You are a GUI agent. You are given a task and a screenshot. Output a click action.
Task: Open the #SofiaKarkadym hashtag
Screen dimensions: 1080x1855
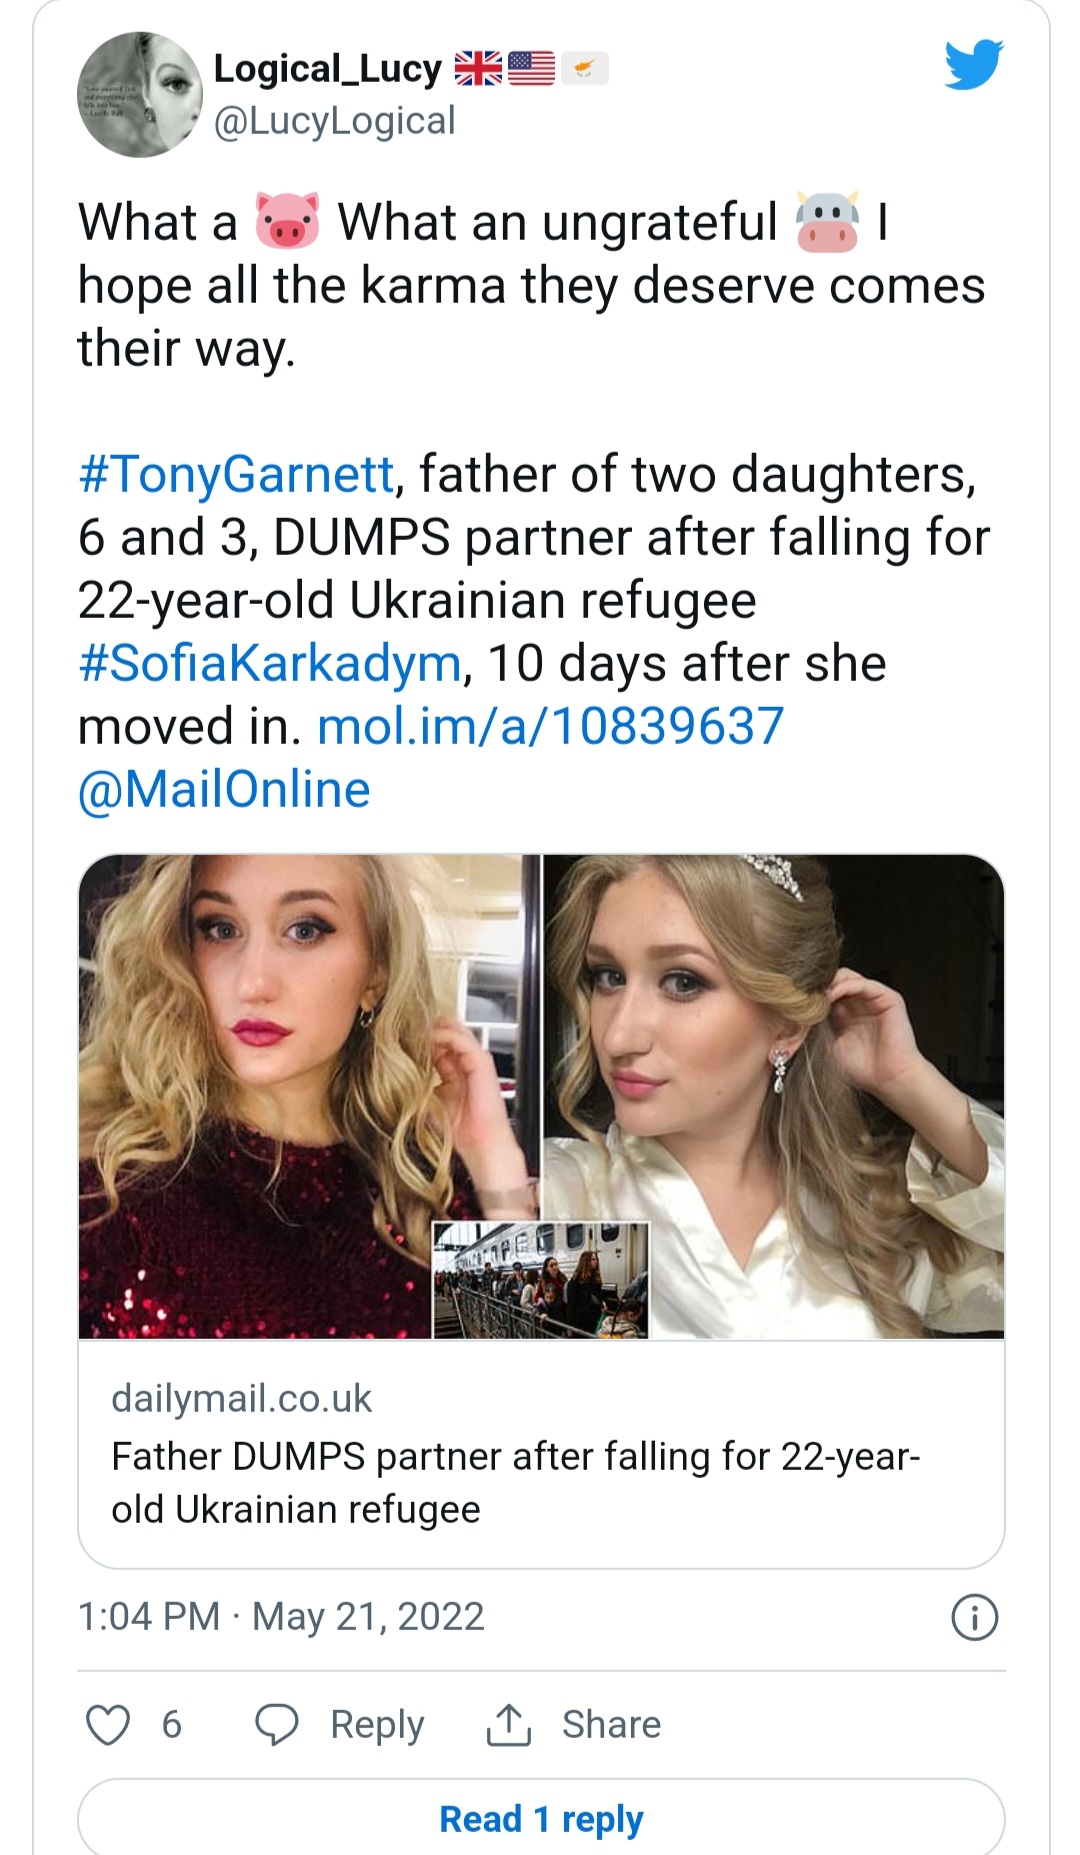click(x=270, y=663)
